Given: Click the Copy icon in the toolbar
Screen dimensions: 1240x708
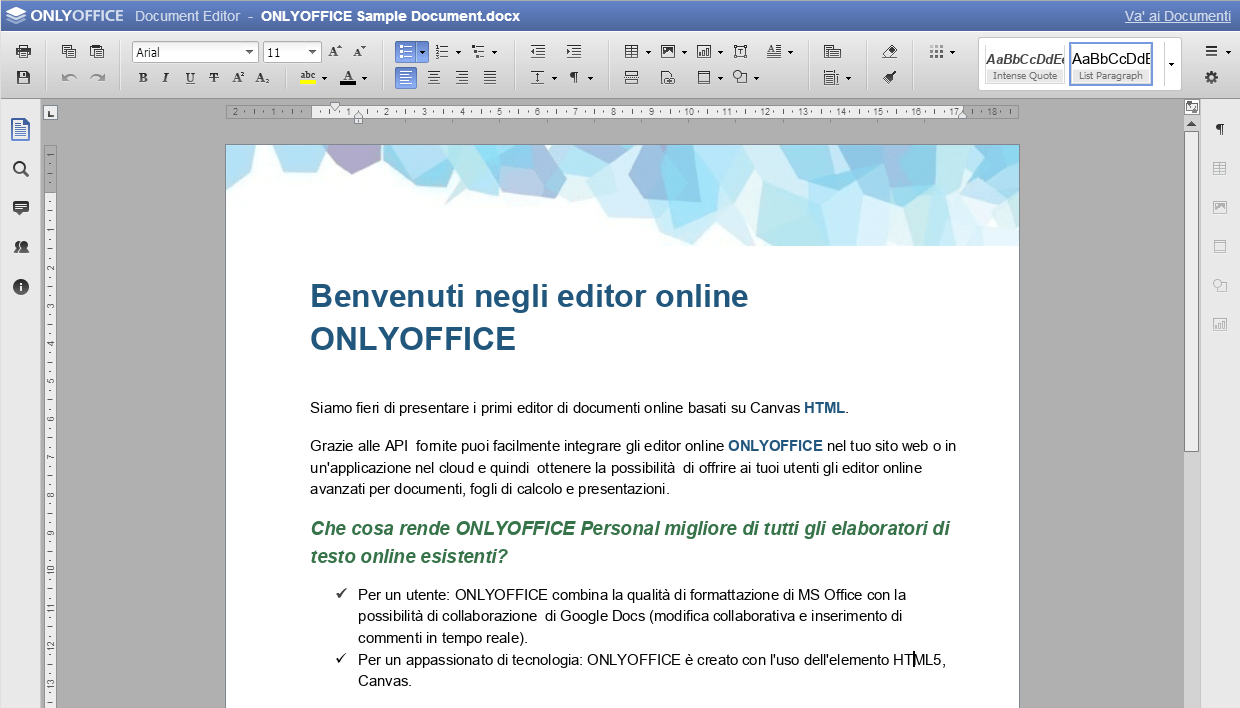Looking at the screenshot, I should pos(69,52).
